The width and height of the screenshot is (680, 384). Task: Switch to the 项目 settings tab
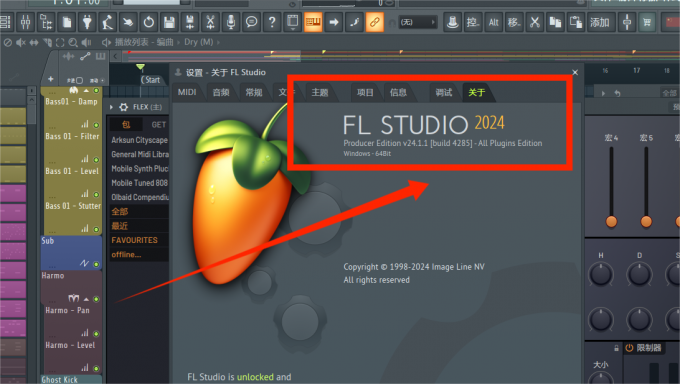coord(365,92)
